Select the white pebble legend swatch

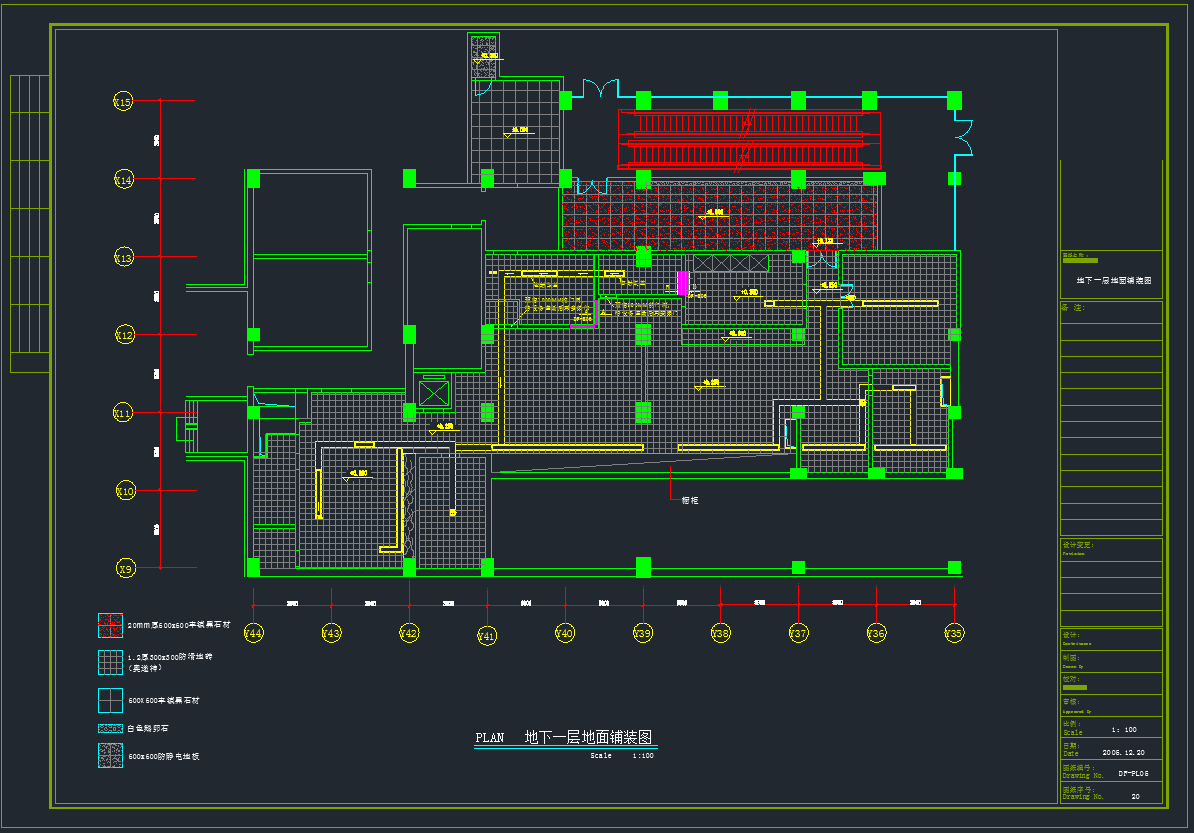click(110, 728)
